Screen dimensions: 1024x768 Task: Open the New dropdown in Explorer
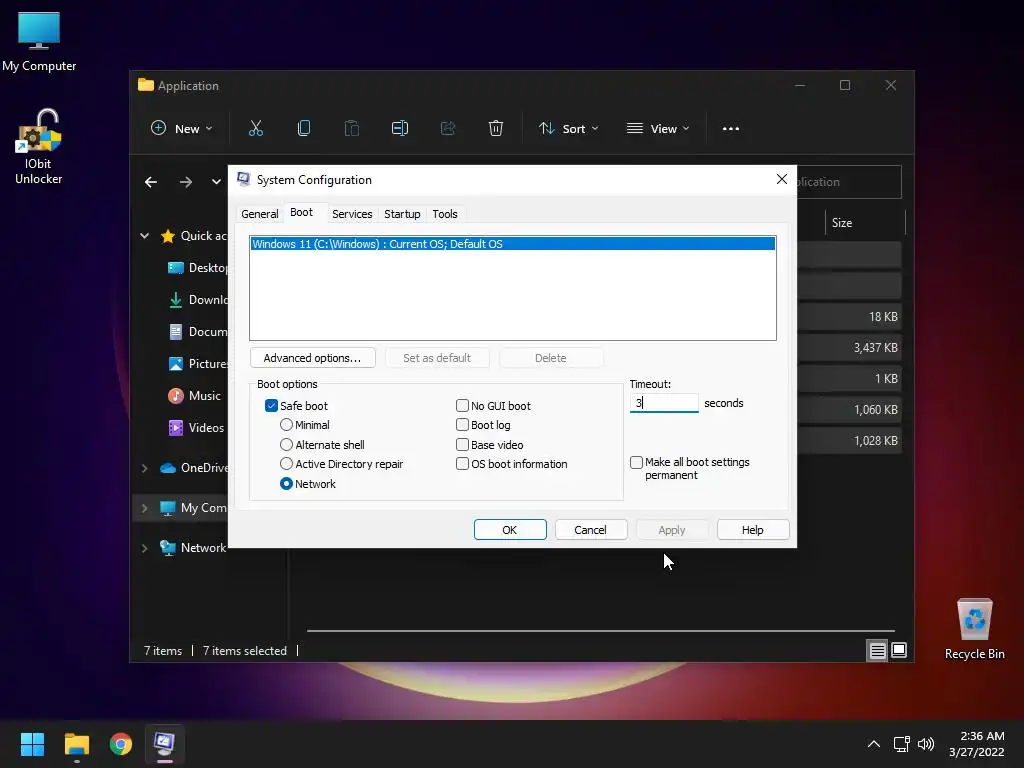coord(182,129)
